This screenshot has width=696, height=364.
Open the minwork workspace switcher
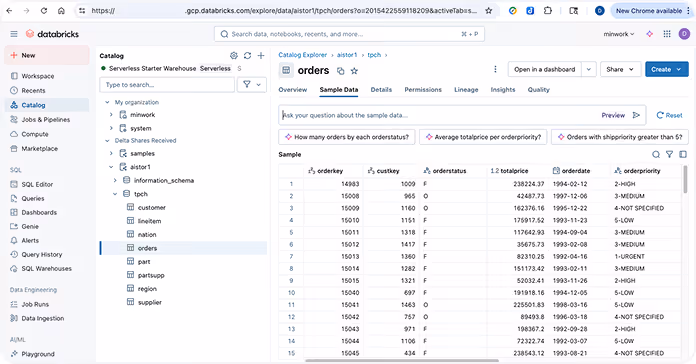click(619, 34)
